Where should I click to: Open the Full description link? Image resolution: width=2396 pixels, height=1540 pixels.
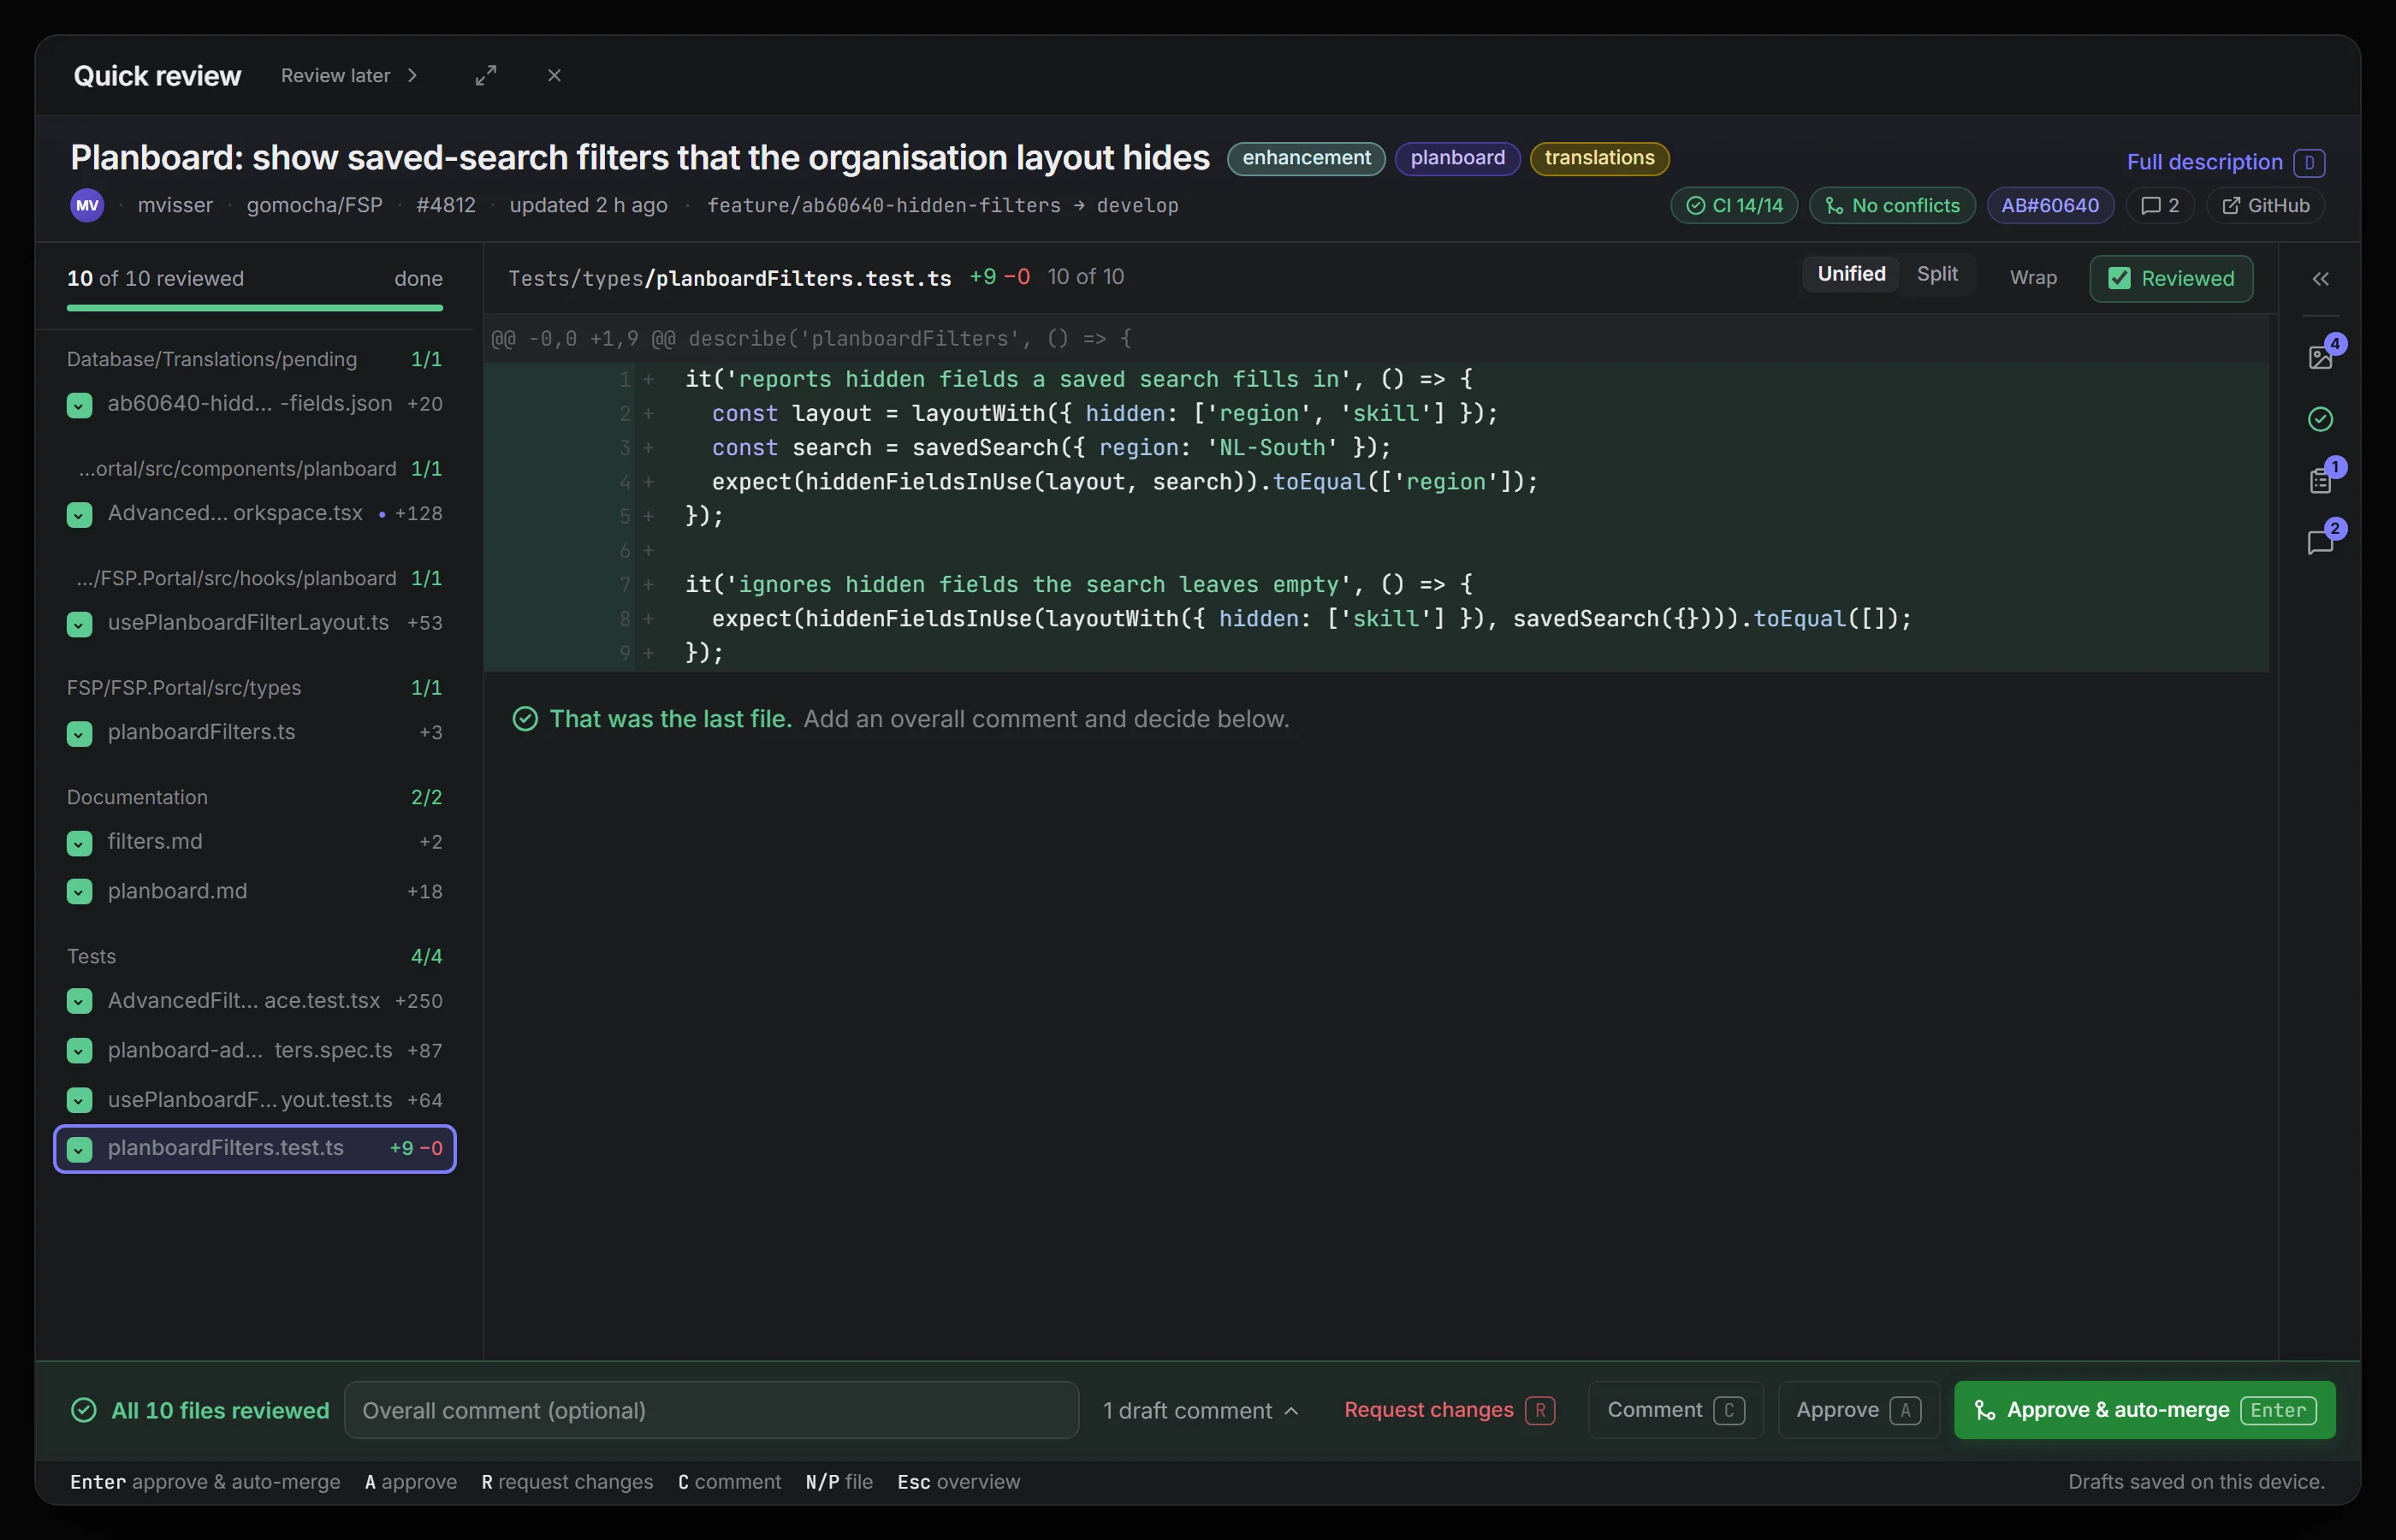click(2225, 162)
